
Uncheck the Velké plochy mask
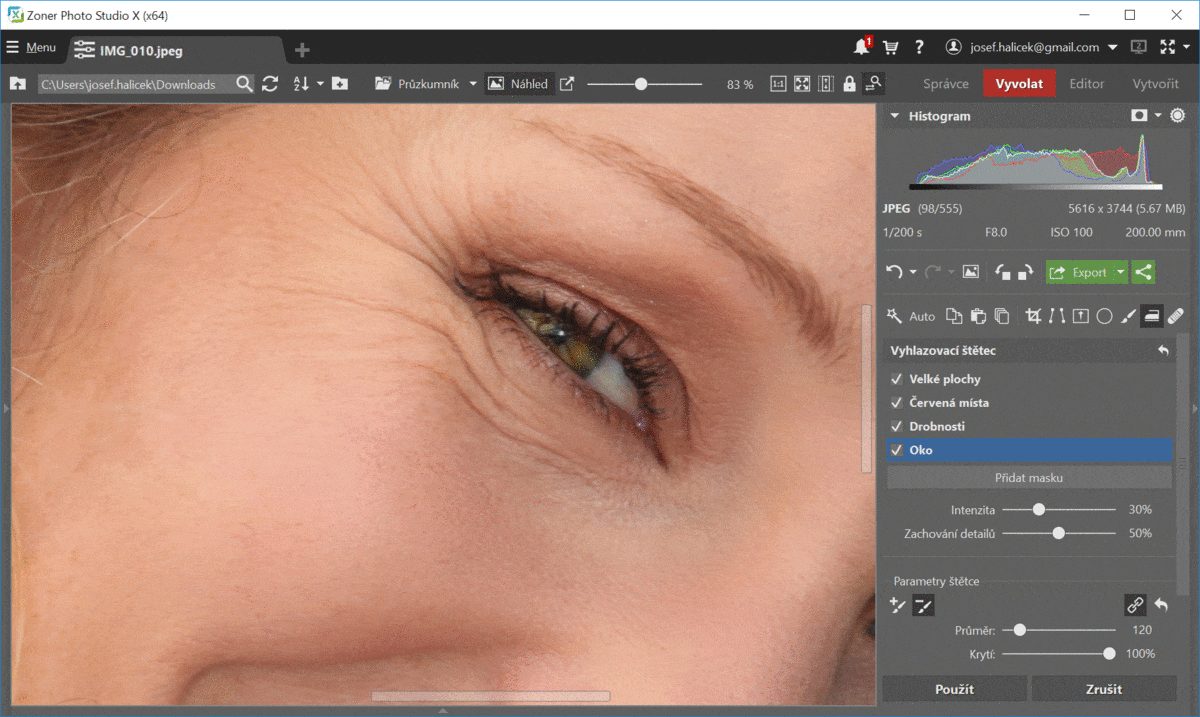click(897, 379)
